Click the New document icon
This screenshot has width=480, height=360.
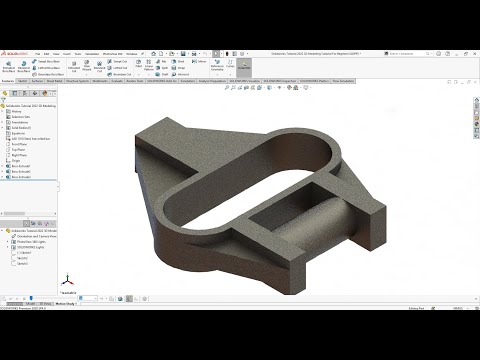(x=161, y=54)
